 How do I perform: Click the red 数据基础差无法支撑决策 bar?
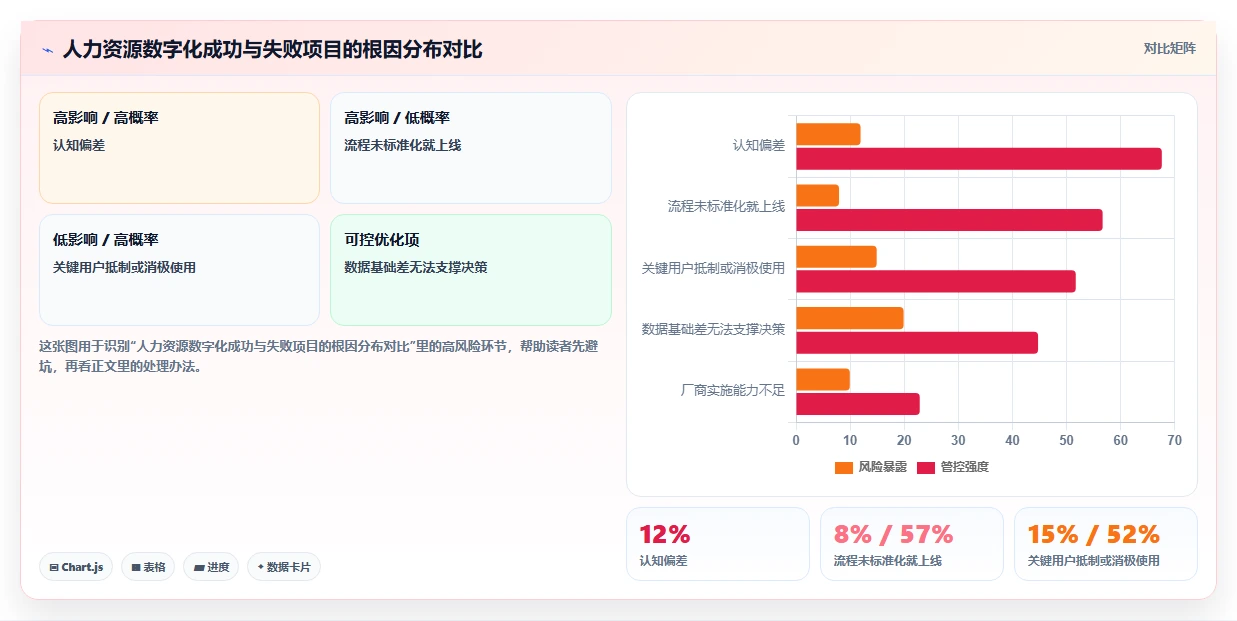point(917,343)
